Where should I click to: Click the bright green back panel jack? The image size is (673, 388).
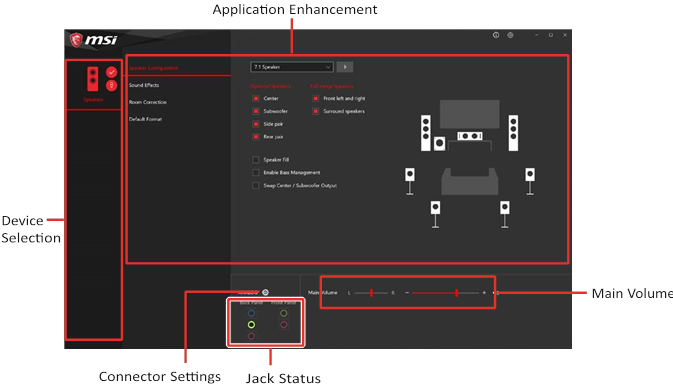[x=252, y=325]
